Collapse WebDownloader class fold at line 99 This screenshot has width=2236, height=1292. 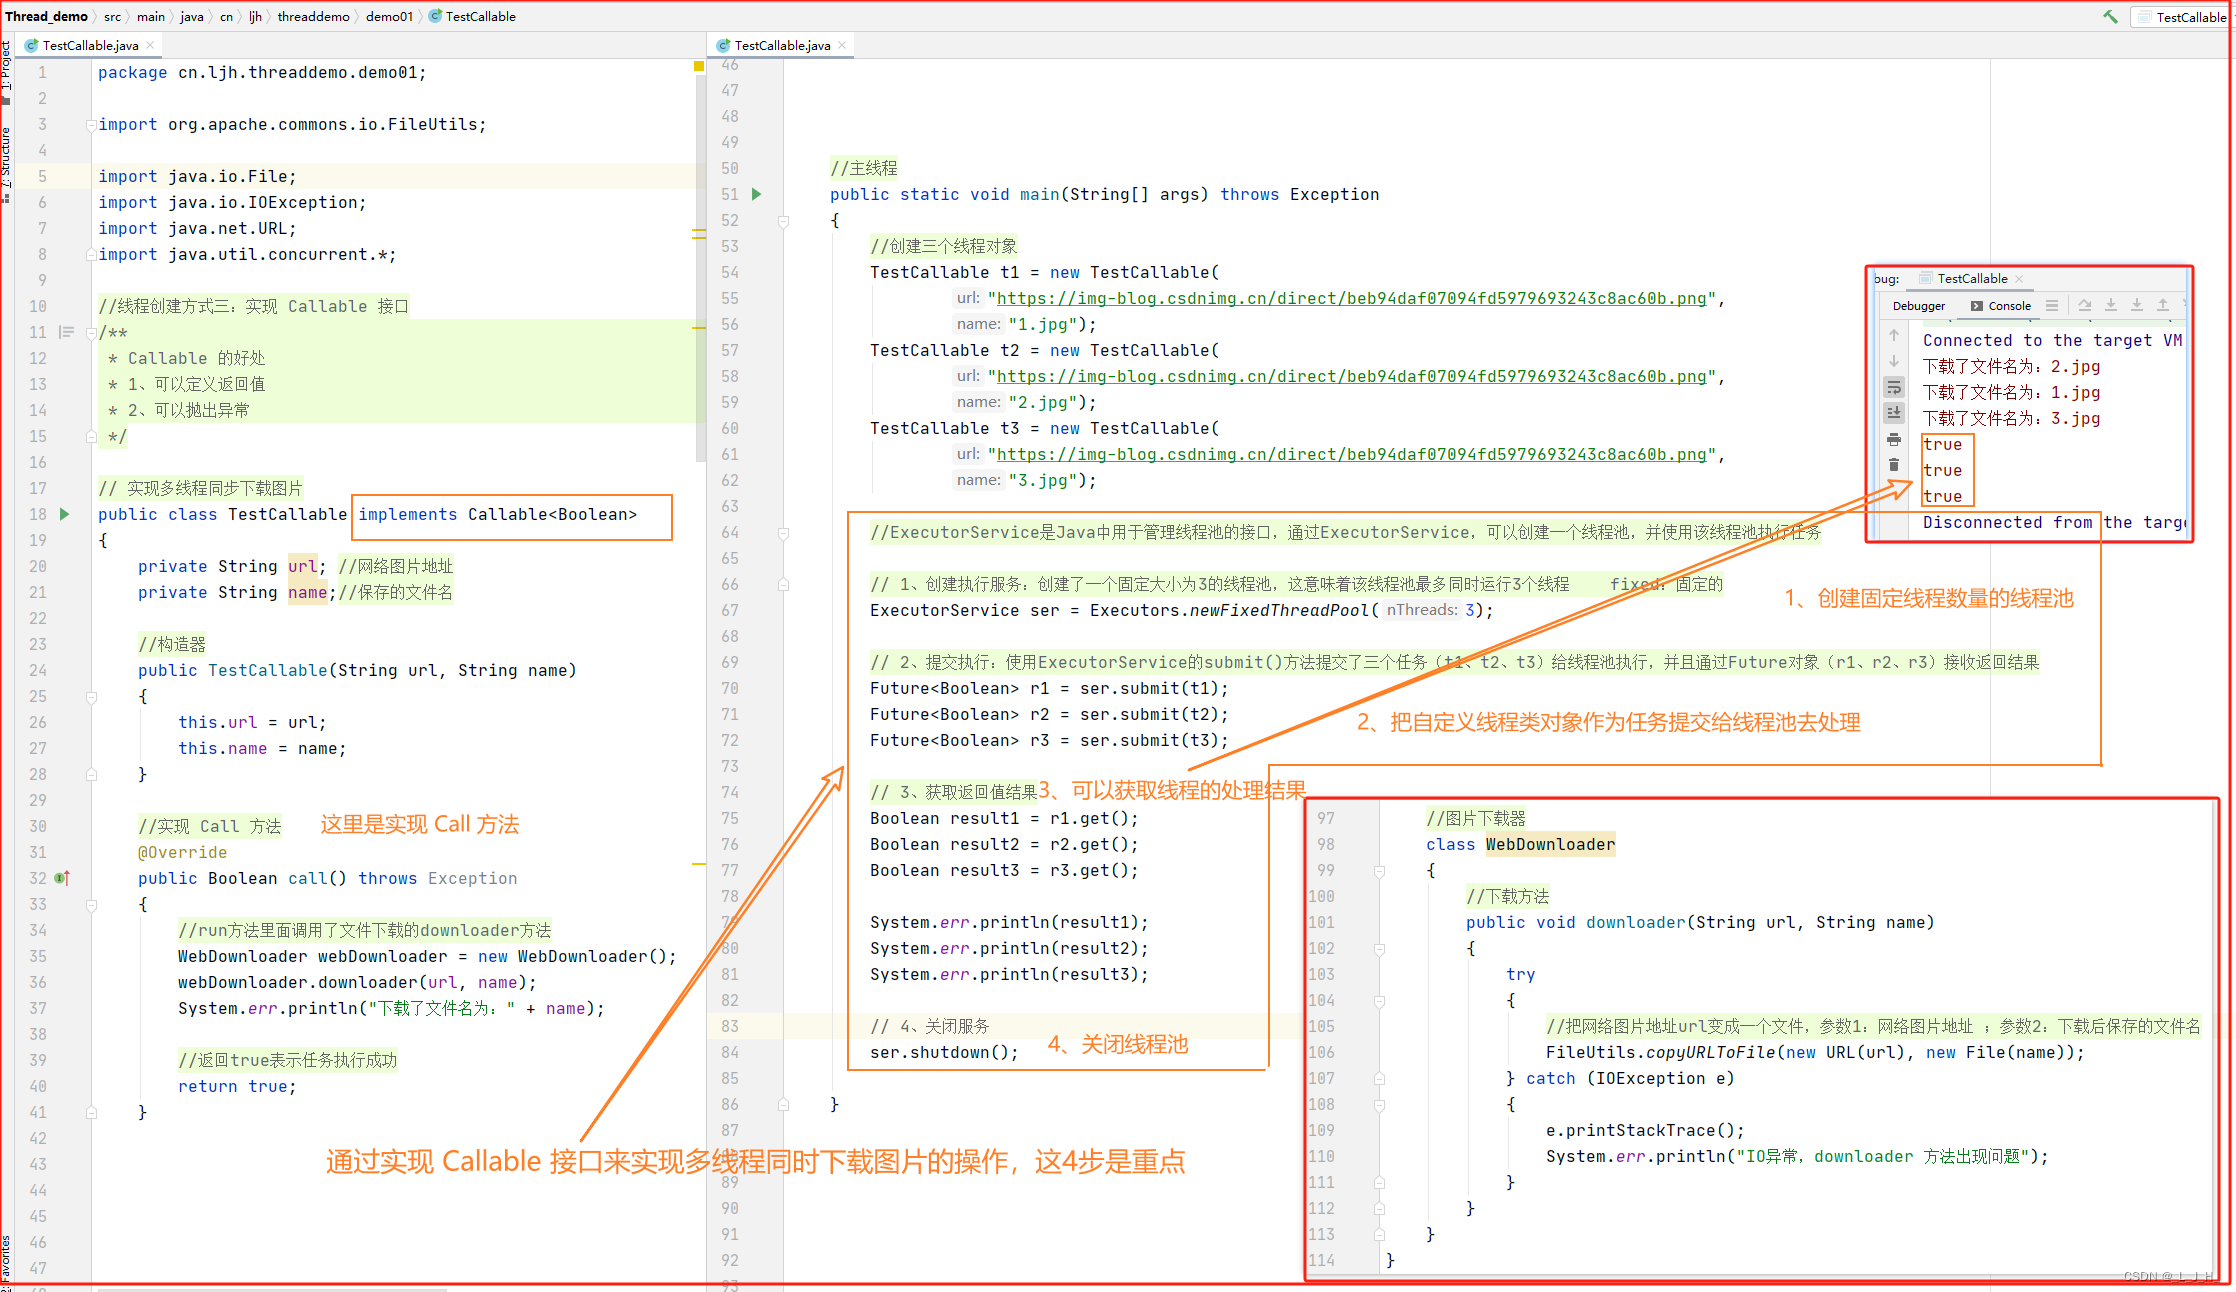coord(1379,871)
